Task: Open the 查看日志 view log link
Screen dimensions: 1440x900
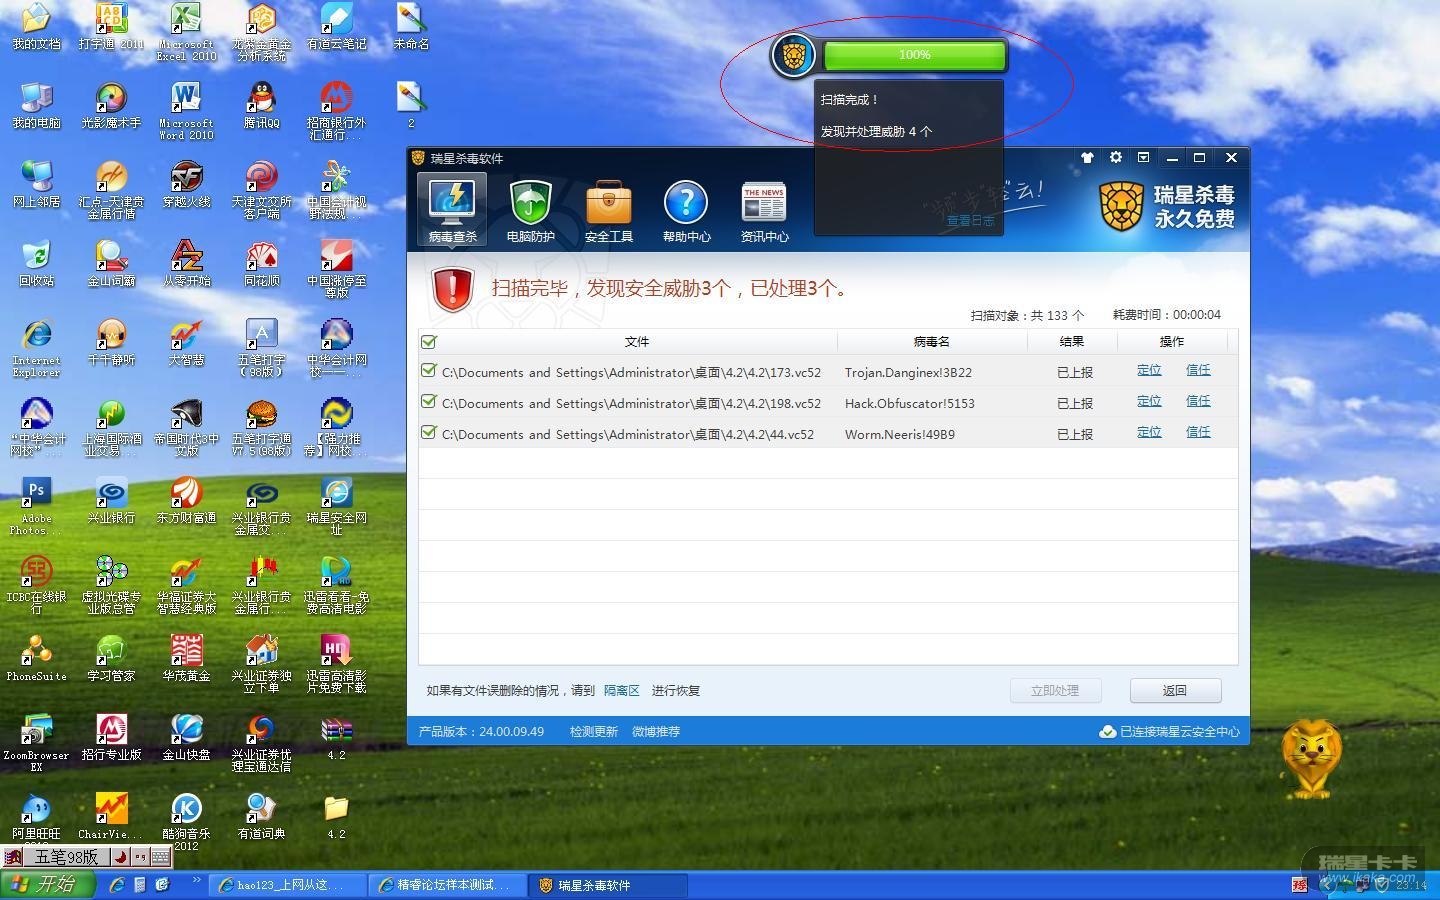Action: [970, 221]
